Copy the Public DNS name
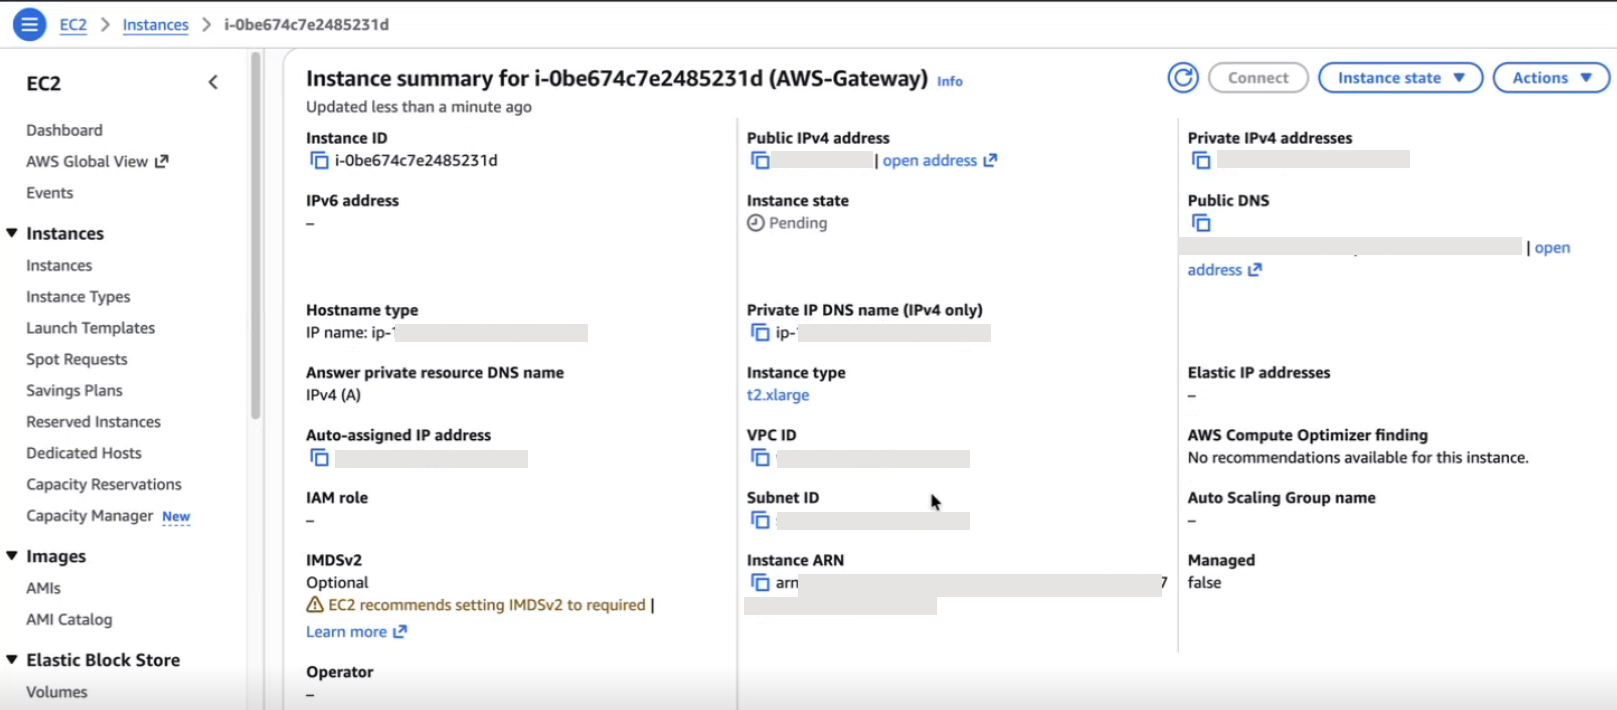 [x=1201, y=223]
